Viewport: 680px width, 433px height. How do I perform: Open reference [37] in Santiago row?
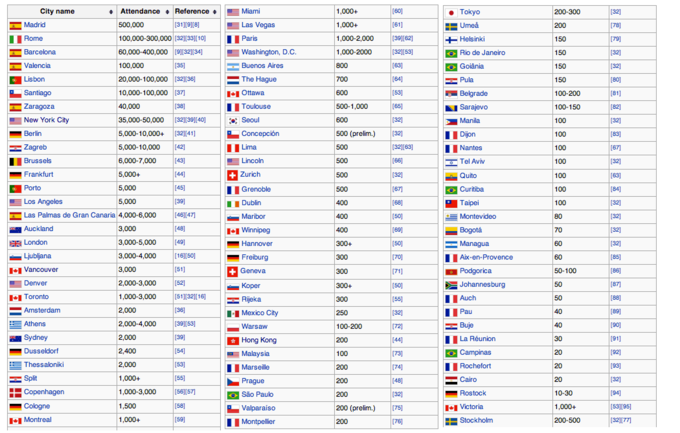coord(180,93)
